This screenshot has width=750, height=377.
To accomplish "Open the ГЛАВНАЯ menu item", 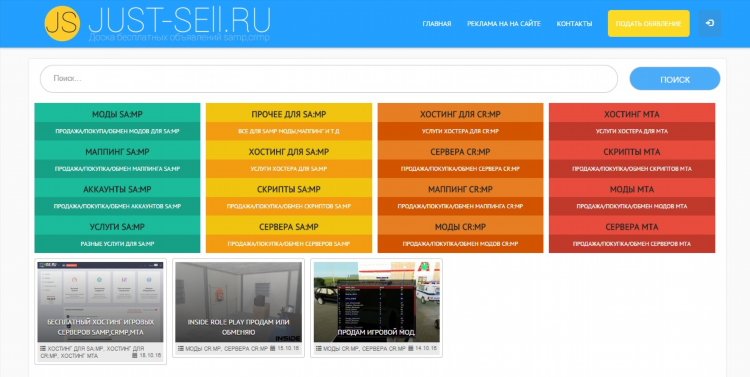I will click(436, 23).
